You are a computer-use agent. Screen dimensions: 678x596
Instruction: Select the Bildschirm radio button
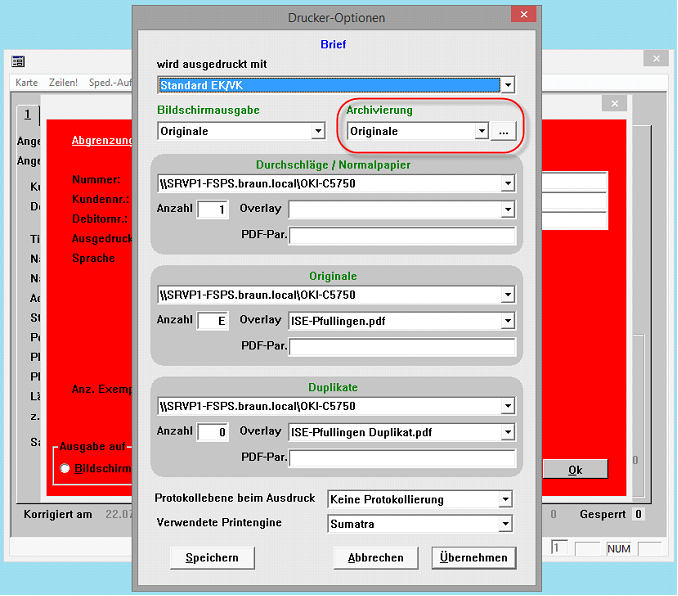tap(65, 468)
